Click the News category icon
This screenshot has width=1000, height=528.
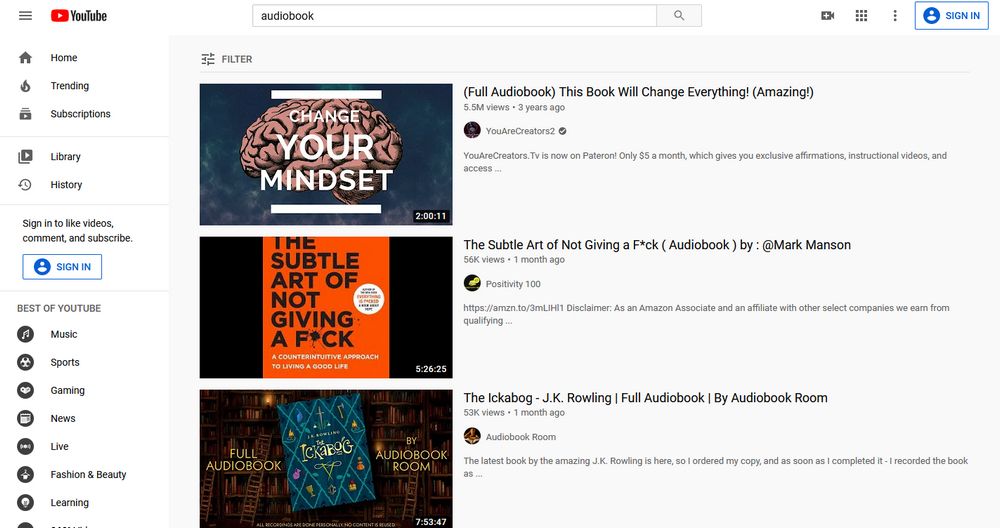[26, 418]
